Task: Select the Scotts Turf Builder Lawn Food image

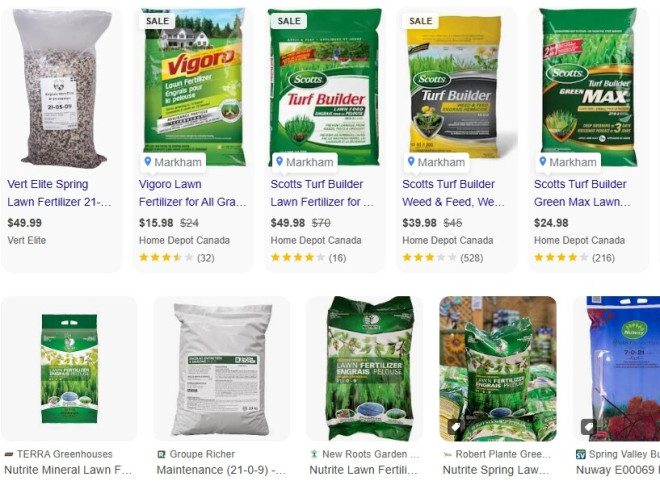Action: coord(325,87)
